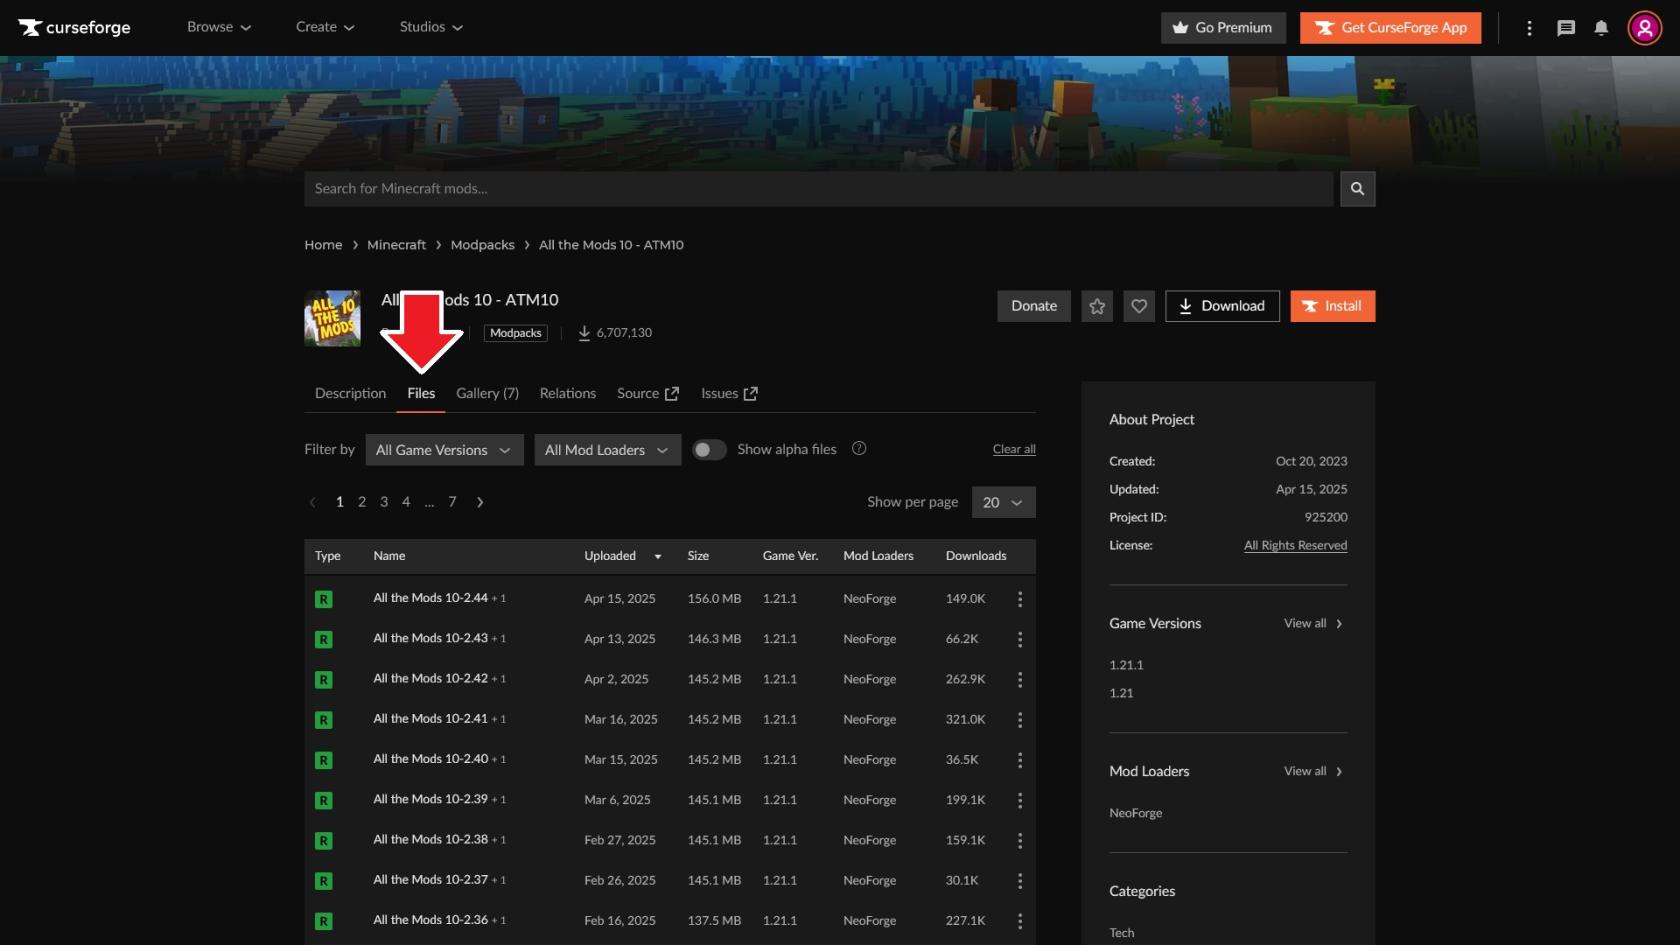Viewport: 1680px width, 945px height.
Task: Expand the Browse menu
Action: 219,27
